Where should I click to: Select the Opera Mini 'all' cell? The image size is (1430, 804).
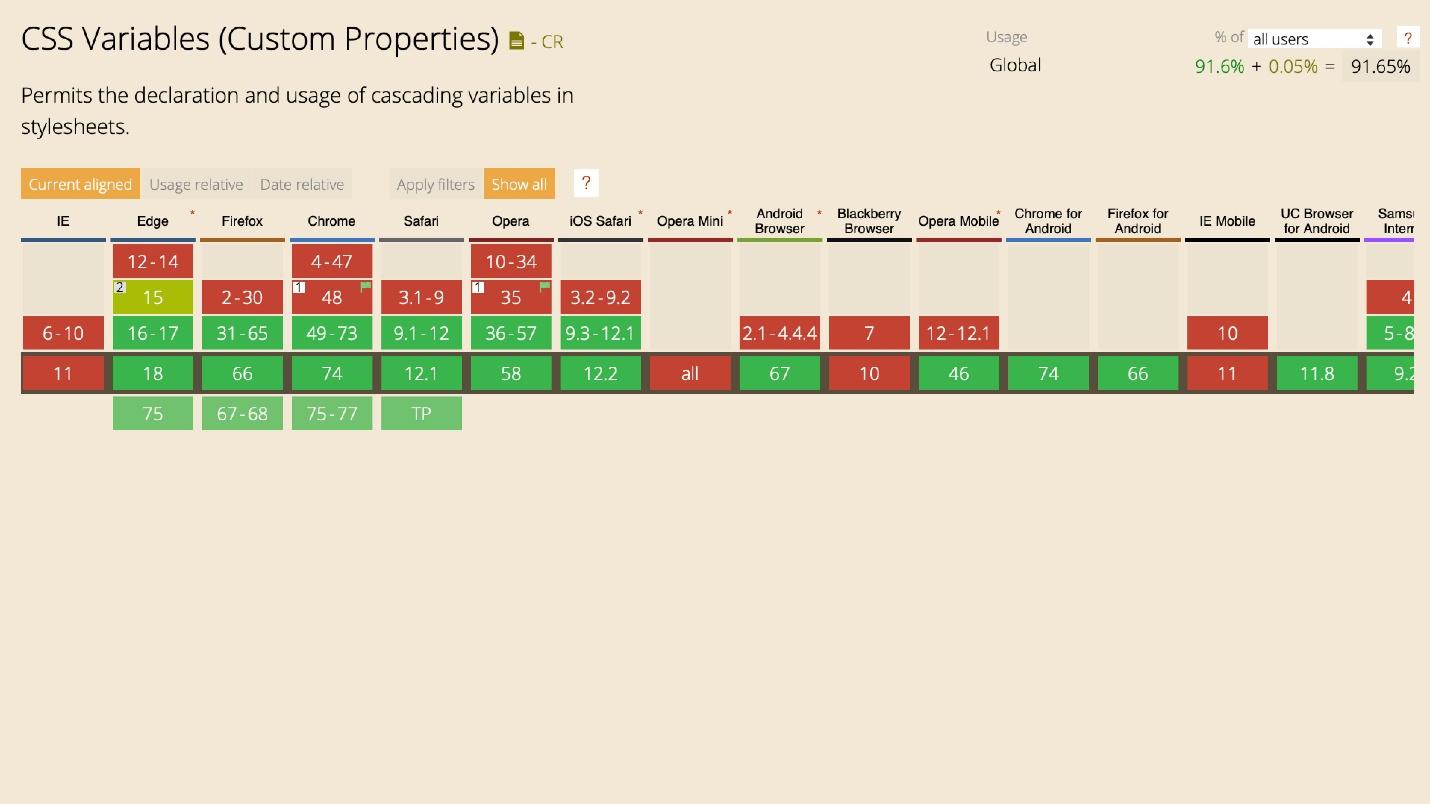(x=690, y=373)
